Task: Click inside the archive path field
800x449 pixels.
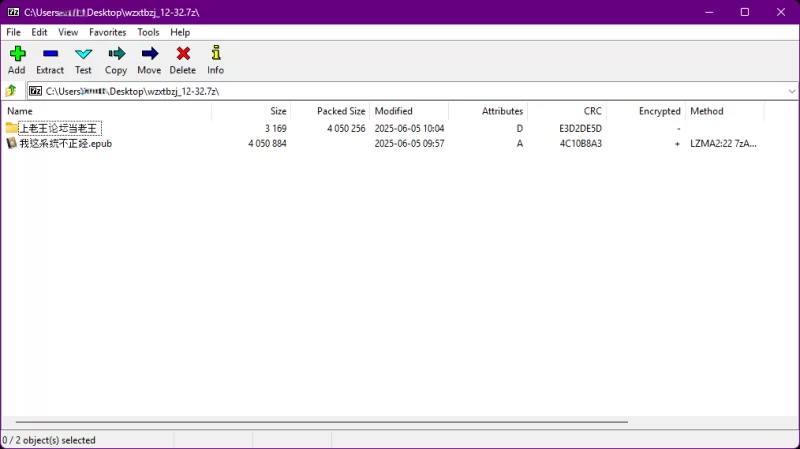Action: (400, 91)
